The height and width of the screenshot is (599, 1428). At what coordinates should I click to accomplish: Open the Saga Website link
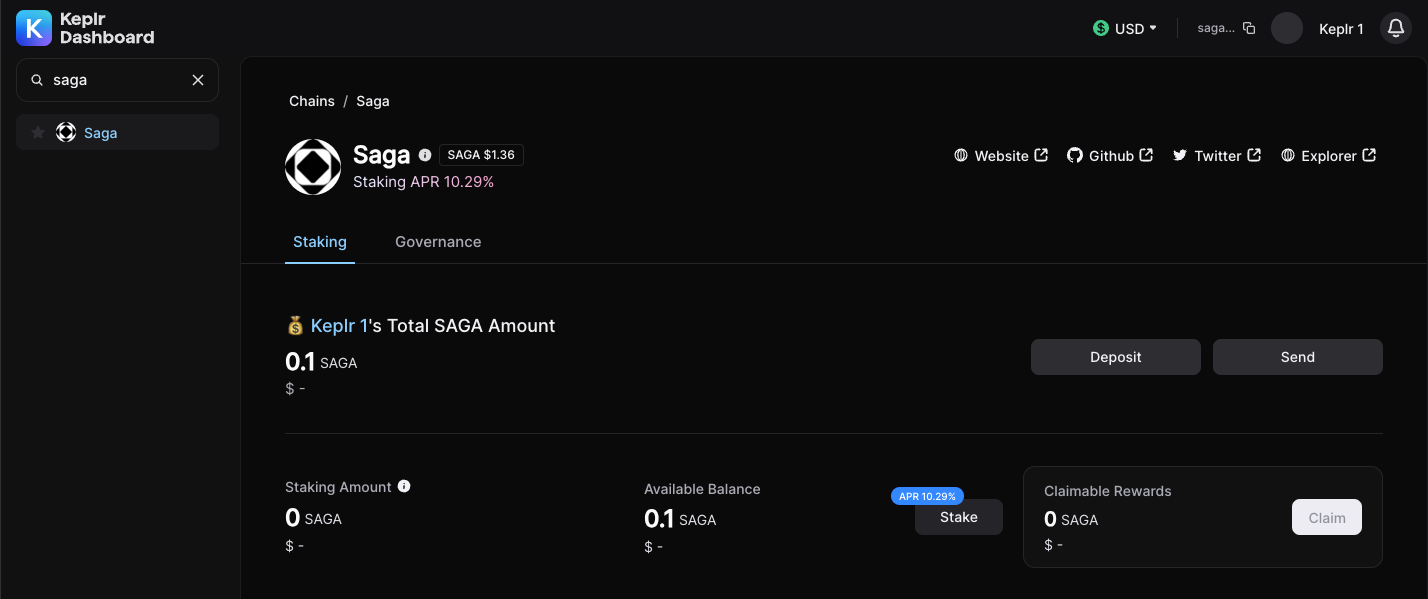1001,156
